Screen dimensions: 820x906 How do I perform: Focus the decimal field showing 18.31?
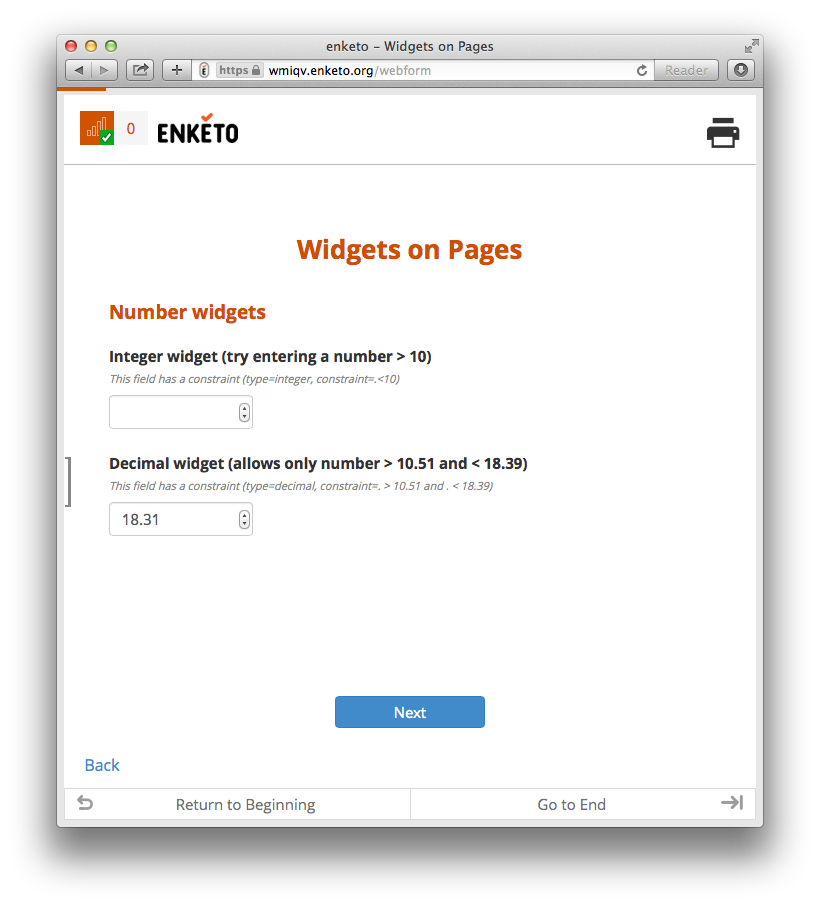[x=181, y=519]
